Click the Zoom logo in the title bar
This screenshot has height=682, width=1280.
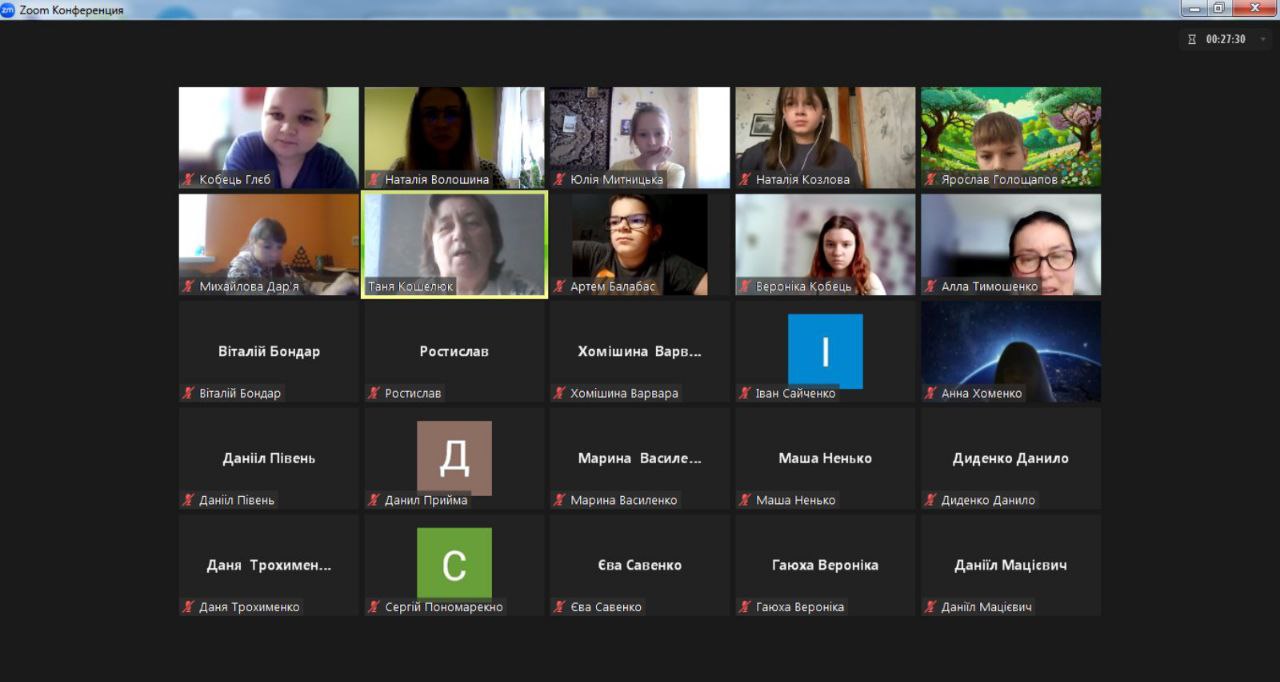coord(8,10)
